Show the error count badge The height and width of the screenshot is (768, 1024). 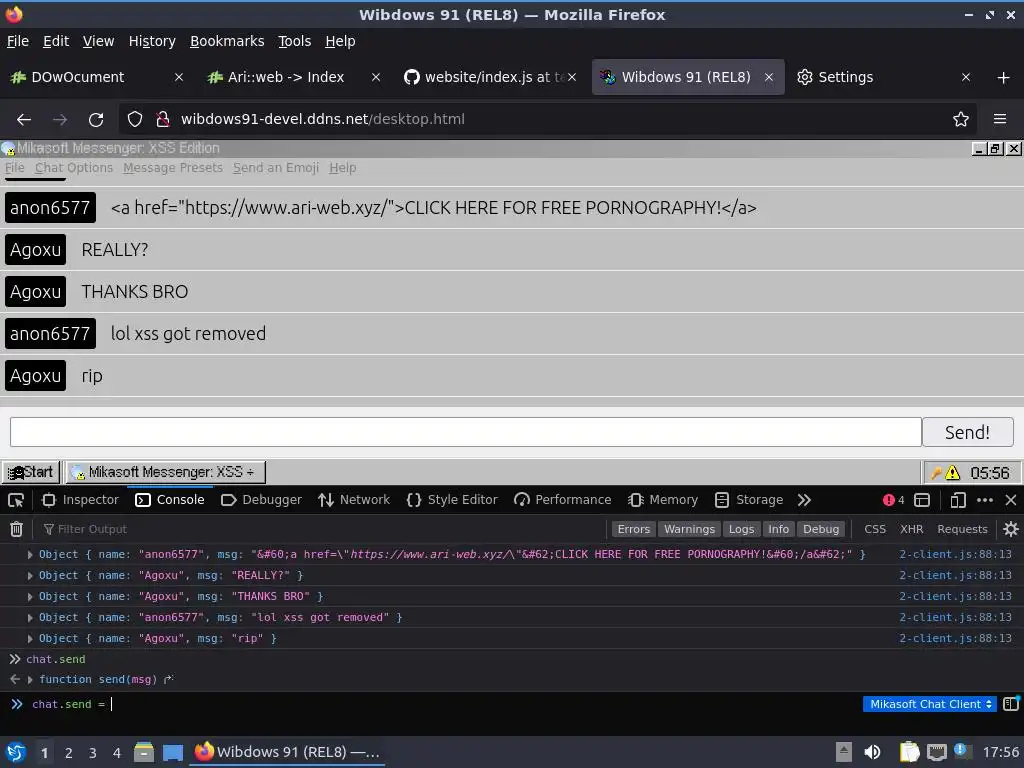pos(893,500)
